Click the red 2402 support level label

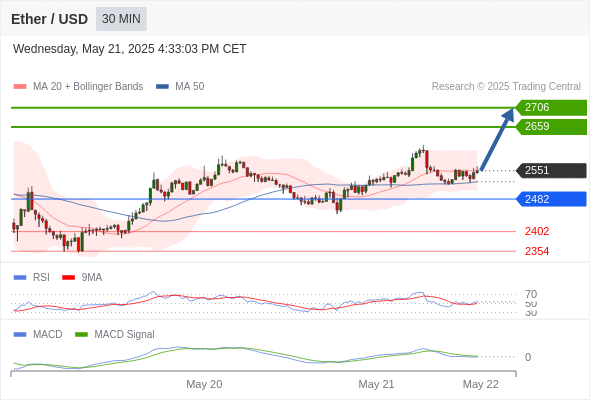(537, 231)
